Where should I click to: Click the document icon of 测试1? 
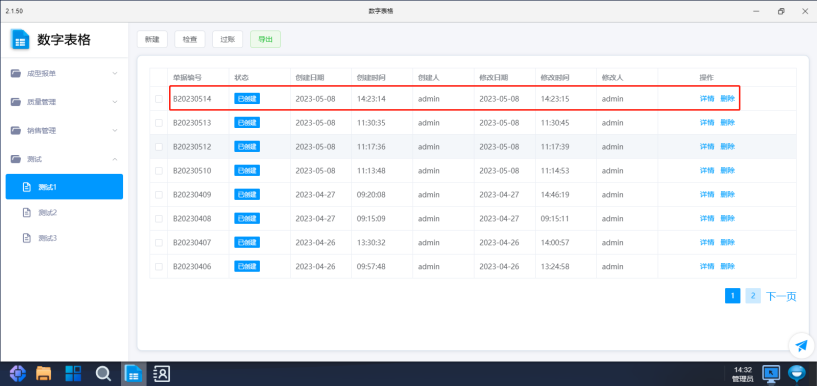(27, 187)
